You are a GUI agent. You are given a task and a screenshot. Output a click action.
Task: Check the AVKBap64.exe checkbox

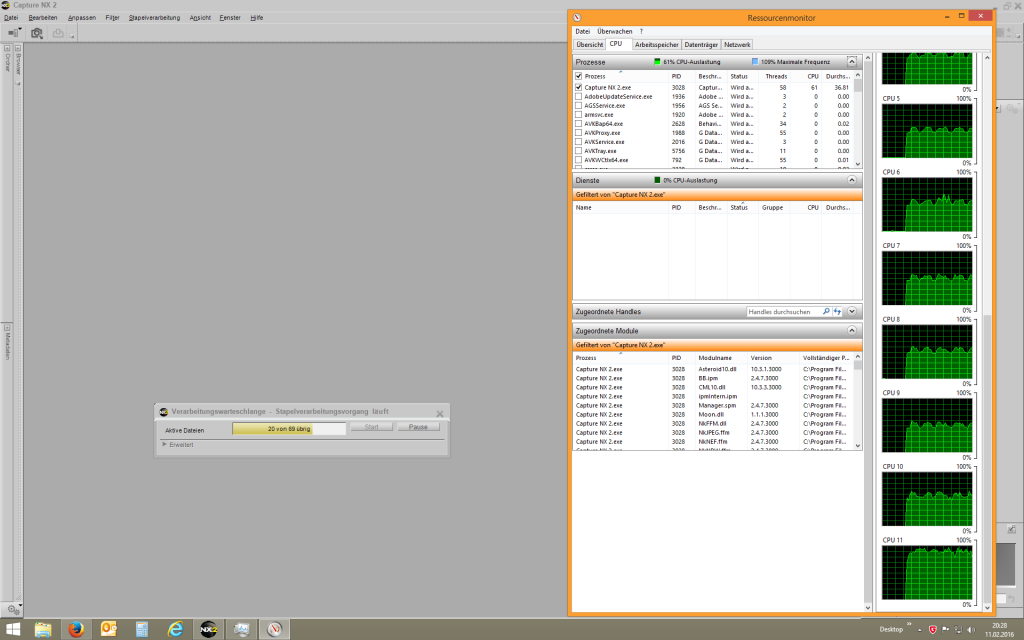pos(579,123)
